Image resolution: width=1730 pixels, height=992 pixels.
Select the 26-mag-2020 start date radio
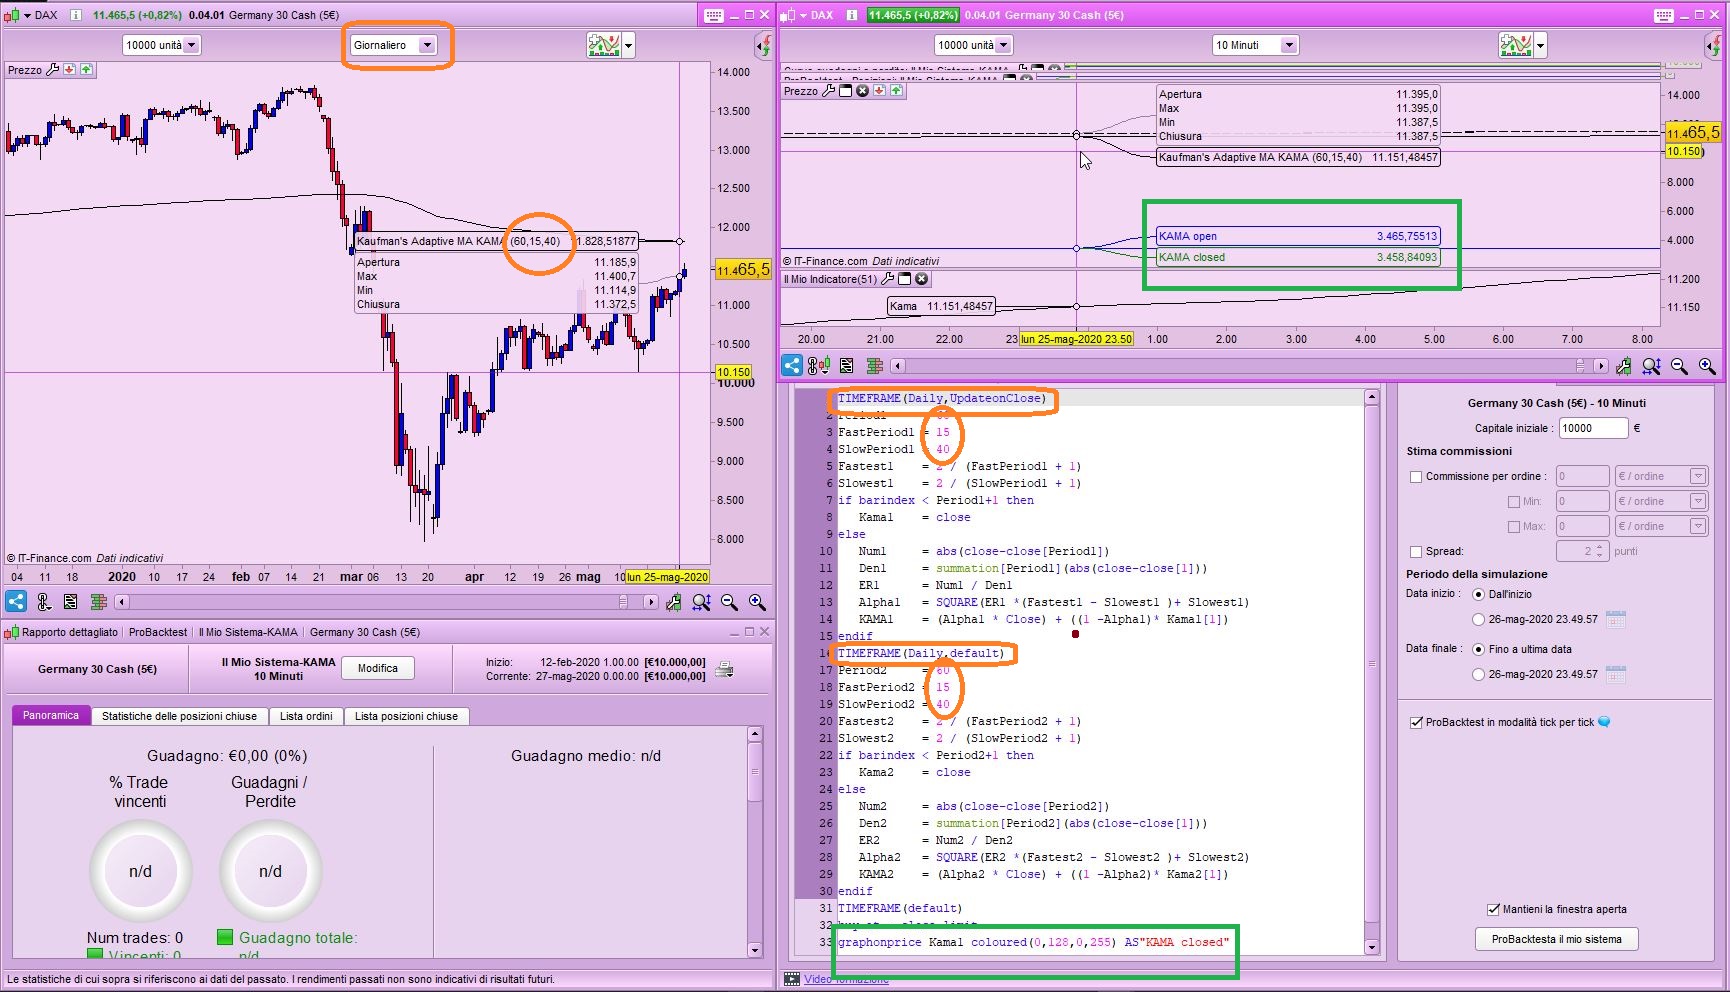(1479, 619)
